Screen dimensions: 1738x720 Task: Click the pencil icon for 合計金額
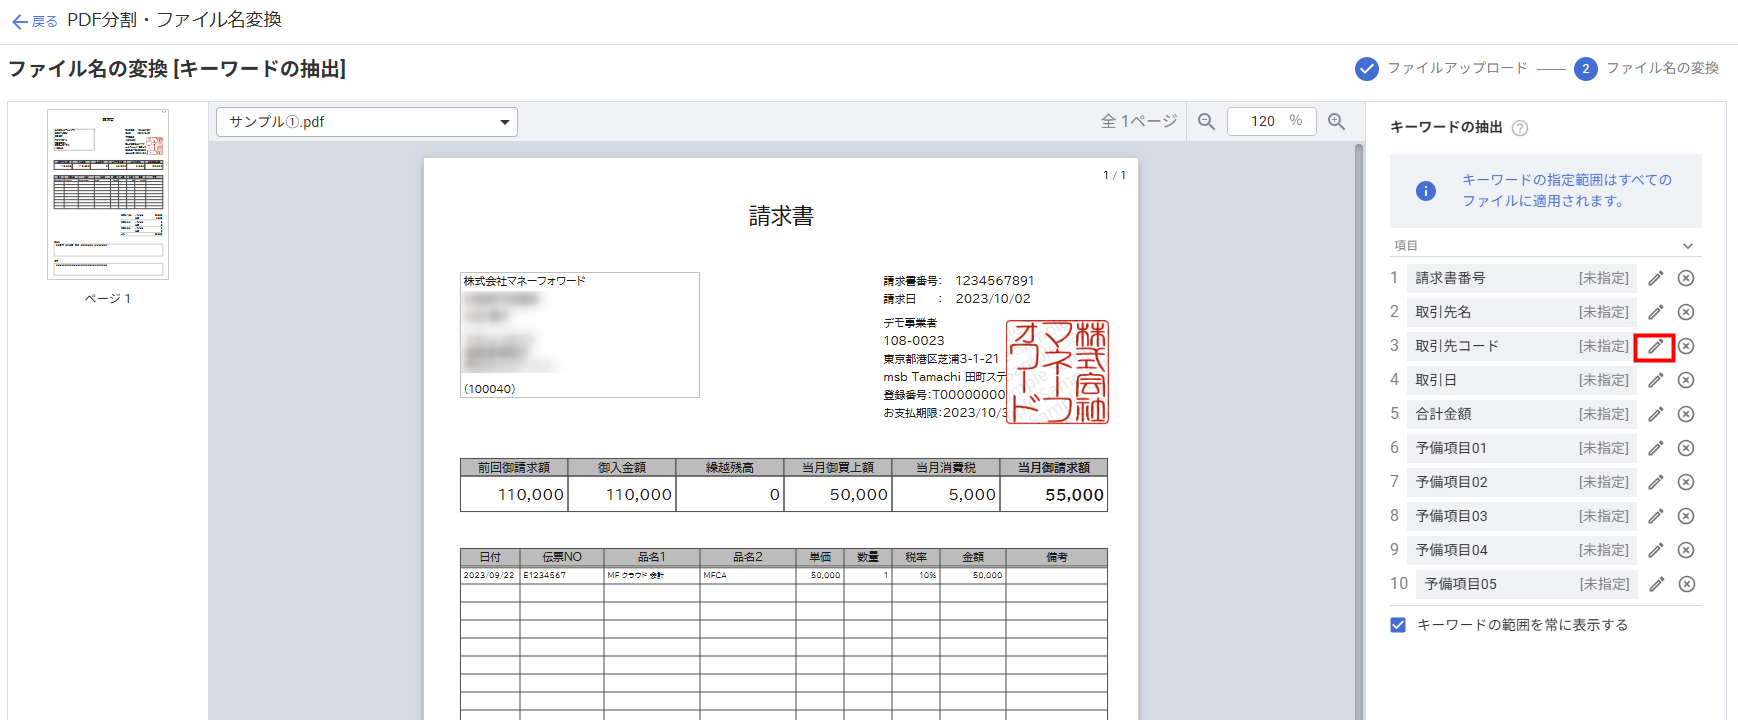point(1655,414)
